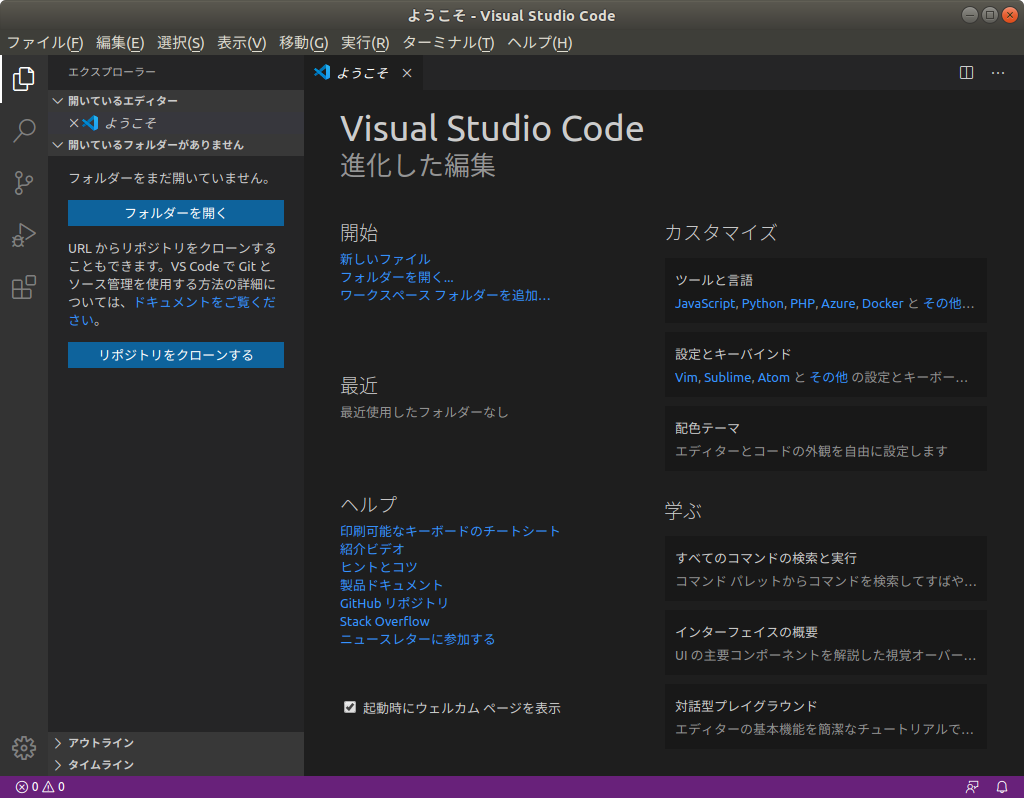The width and height of the screenshot is (1024, 798).
Task: Select ようこそ entry in open editors
Action: tap(176, 123)
